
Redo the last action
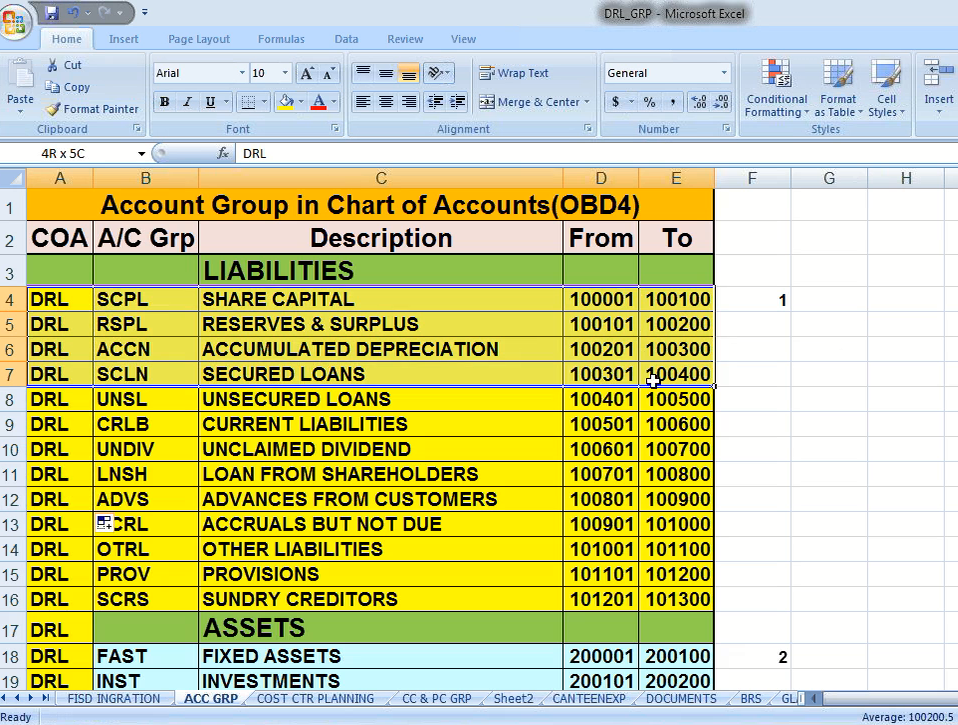coord(105,13)
